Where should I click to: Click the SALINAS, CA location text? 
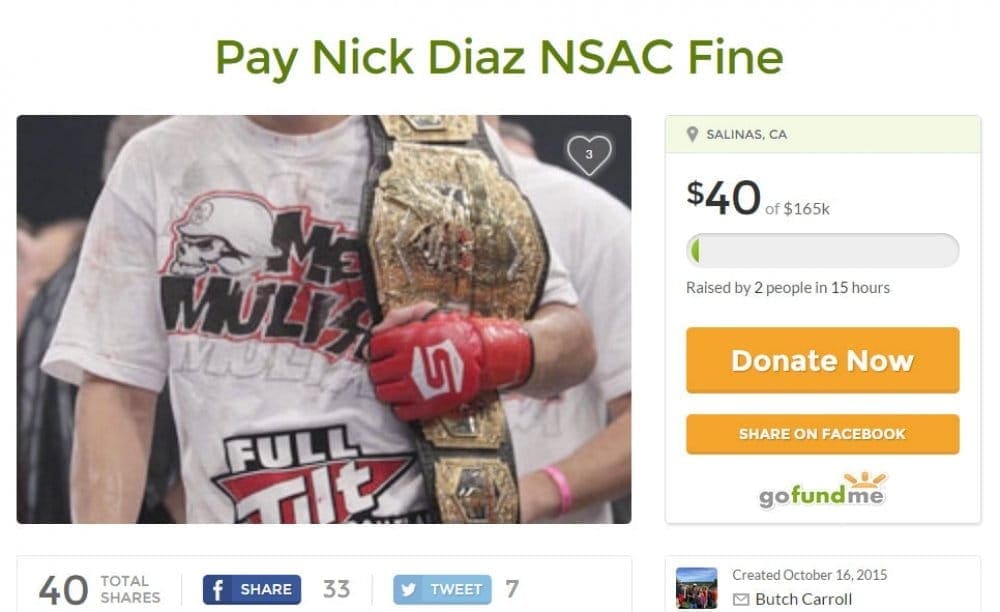click(x=746, y=135)
